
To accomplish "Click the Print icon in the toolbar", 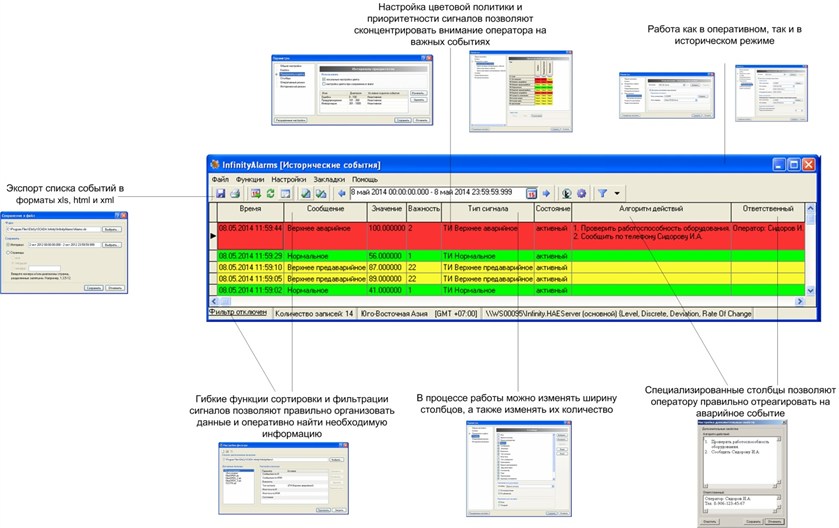I will (x=234, y=192).
